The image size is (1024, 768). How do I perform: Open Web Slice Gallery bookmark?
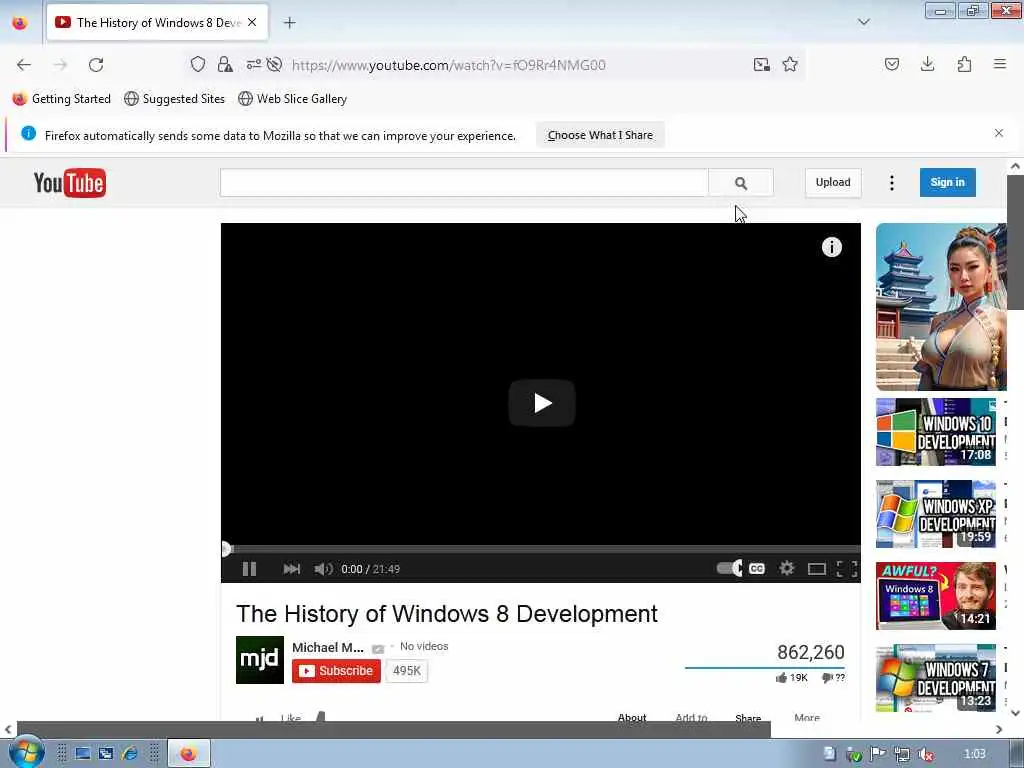(x=293, y=99)
